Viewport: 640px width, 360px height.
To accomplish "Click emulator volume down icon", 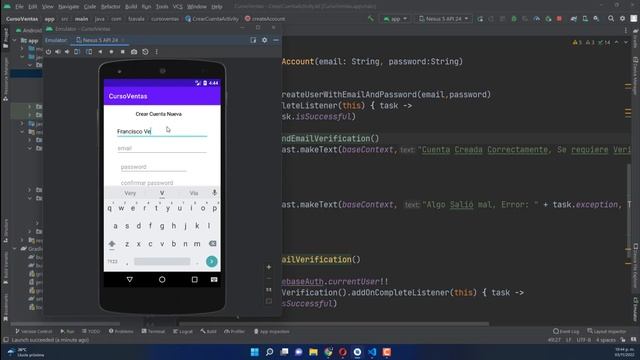I will (67, 52).
